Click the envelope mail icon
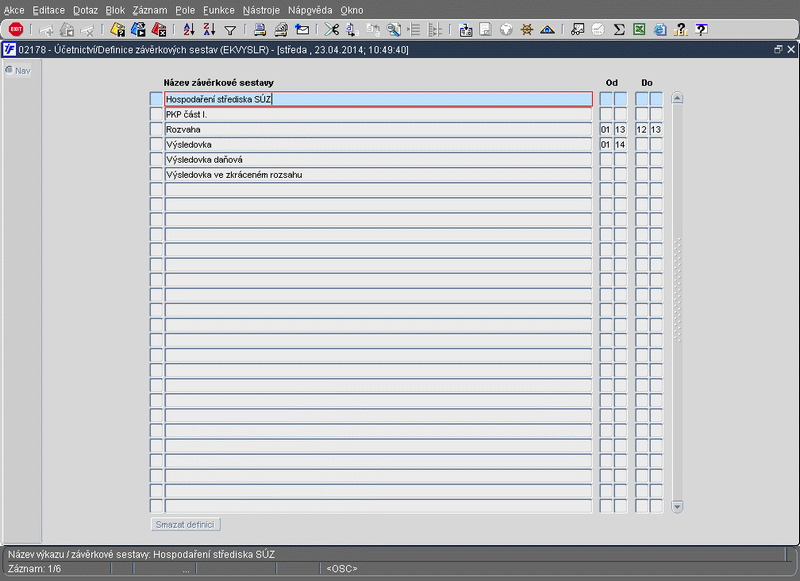This screenshot has height=581, width=800. click(302, 30)
